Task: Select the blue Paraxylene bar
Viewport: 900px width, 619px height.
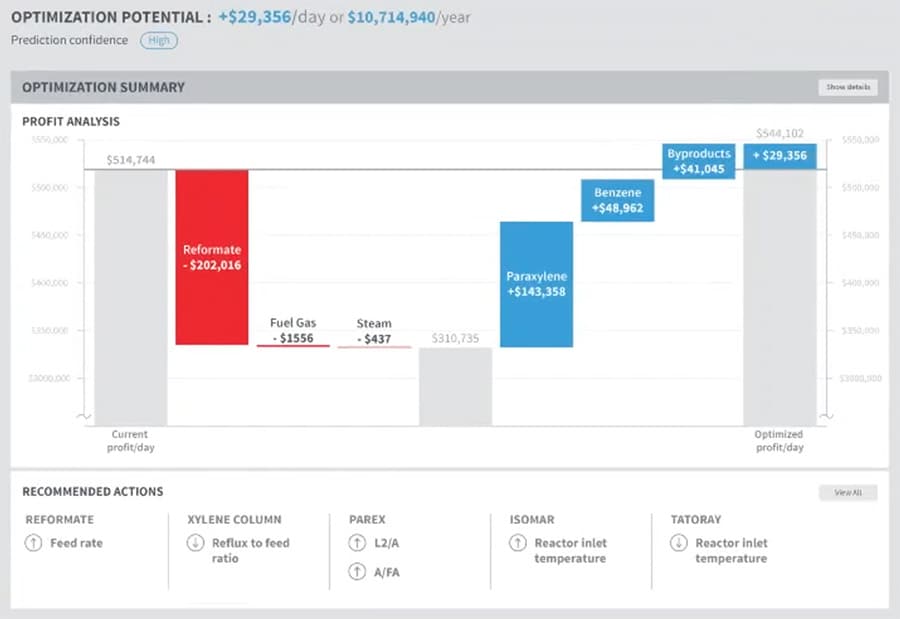Action: (536, 284)
